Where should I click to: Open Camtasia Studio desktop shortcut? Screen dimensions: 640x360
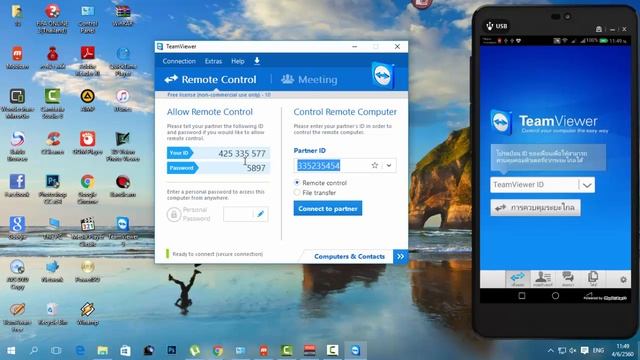pyautogui.click(x=53, y=103)
